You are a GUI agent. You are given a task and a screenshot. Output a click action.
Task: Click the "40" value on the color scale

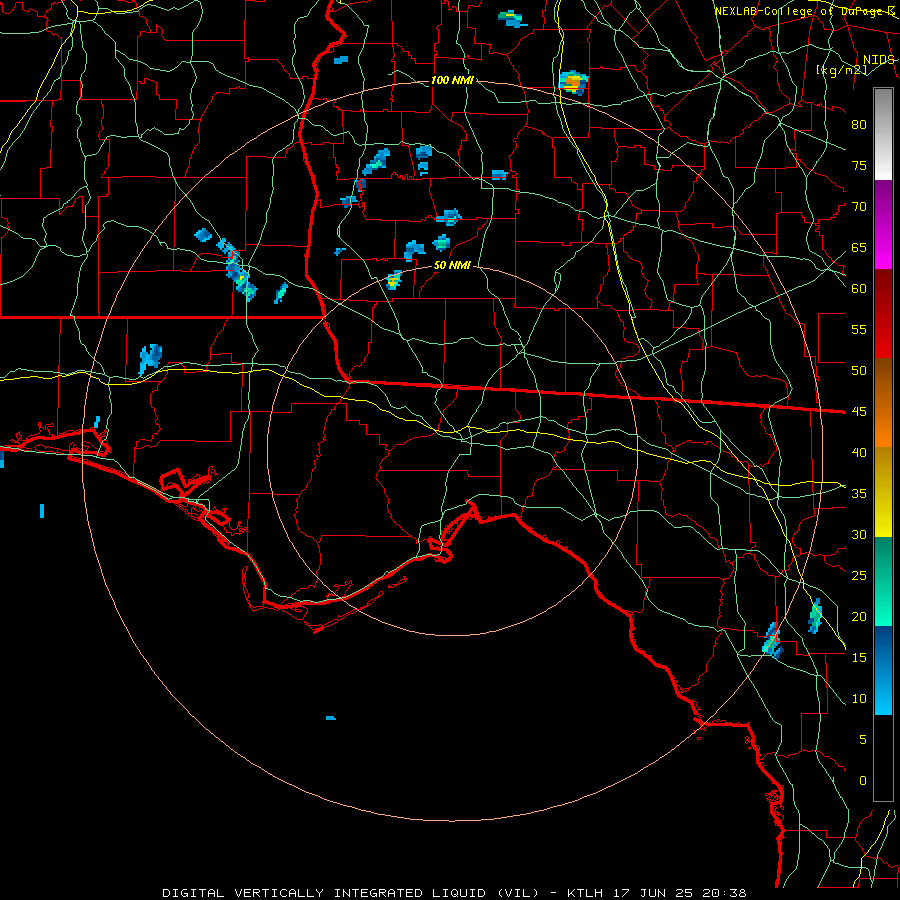859,453
